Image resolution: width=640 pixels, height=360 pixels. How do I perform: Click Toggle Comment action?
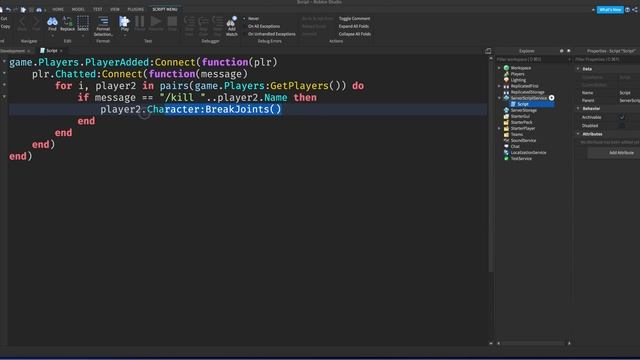coord(354,18)
